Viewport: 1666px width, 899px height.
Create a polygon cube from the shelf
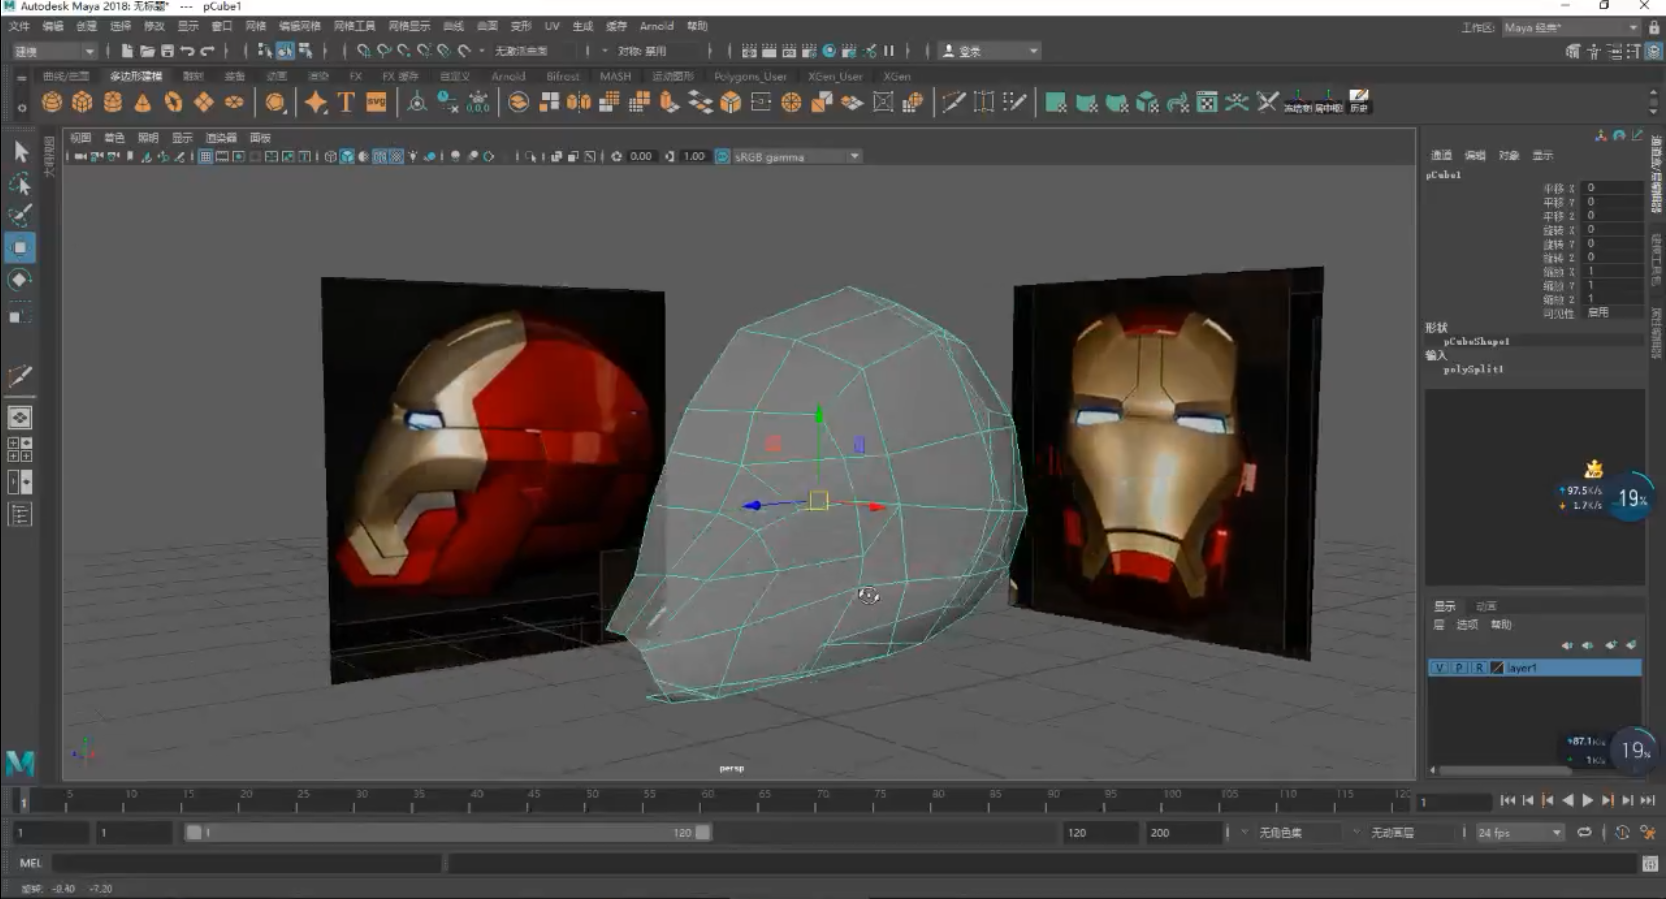coord(82,102)
